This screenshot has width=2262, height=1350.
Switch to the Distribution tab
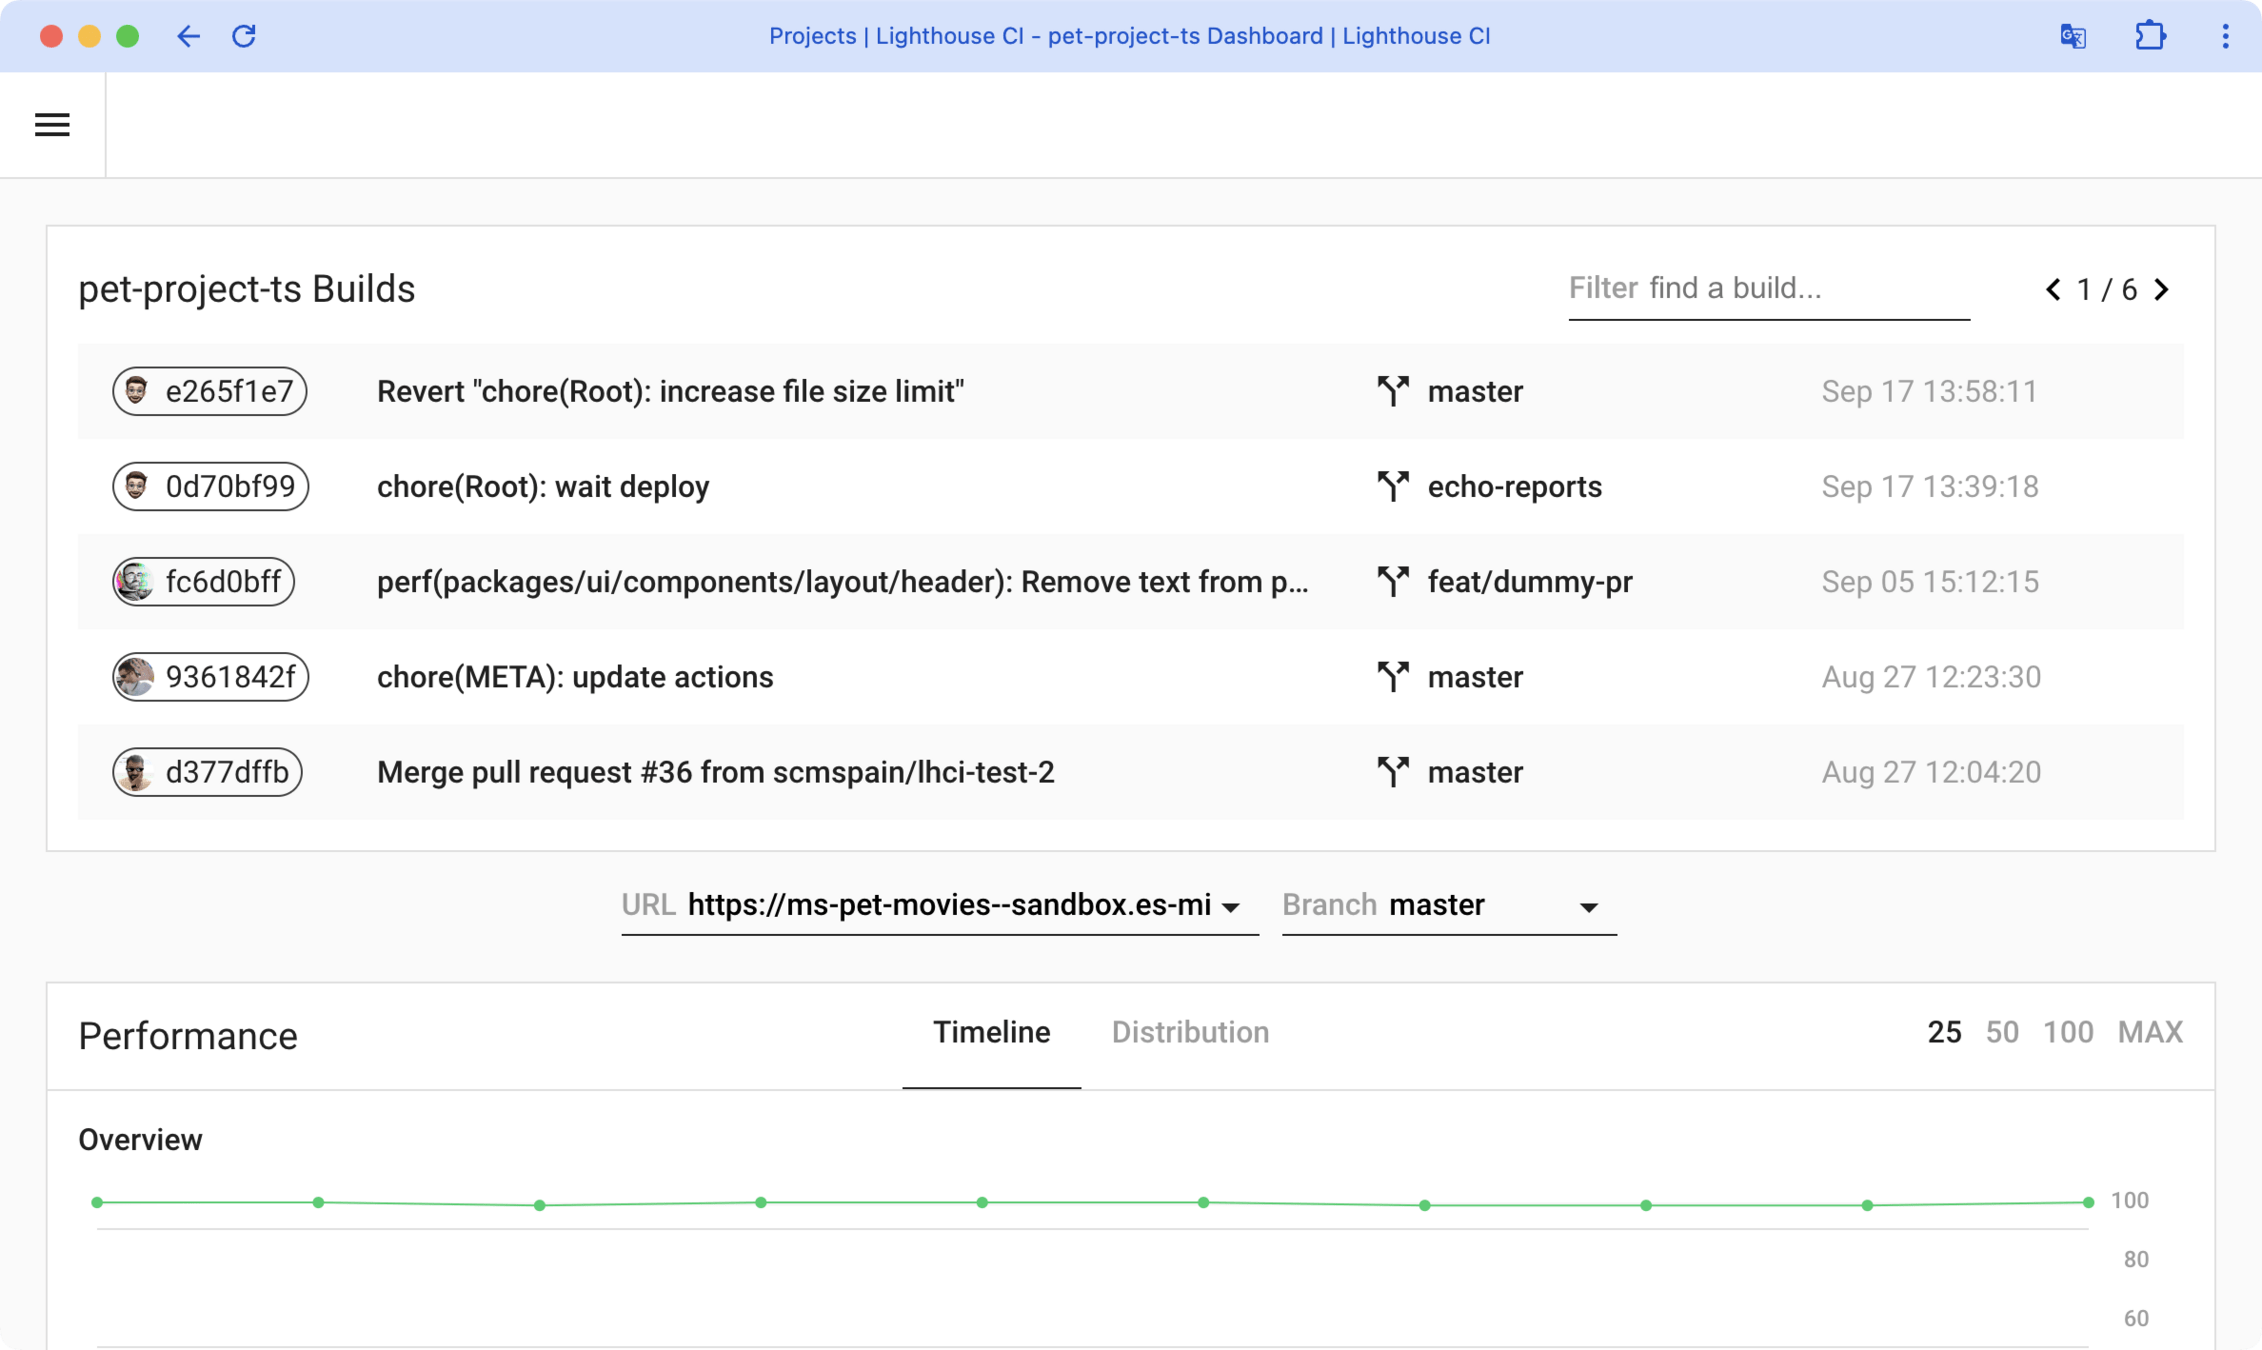click(x=1190, y=1032)
